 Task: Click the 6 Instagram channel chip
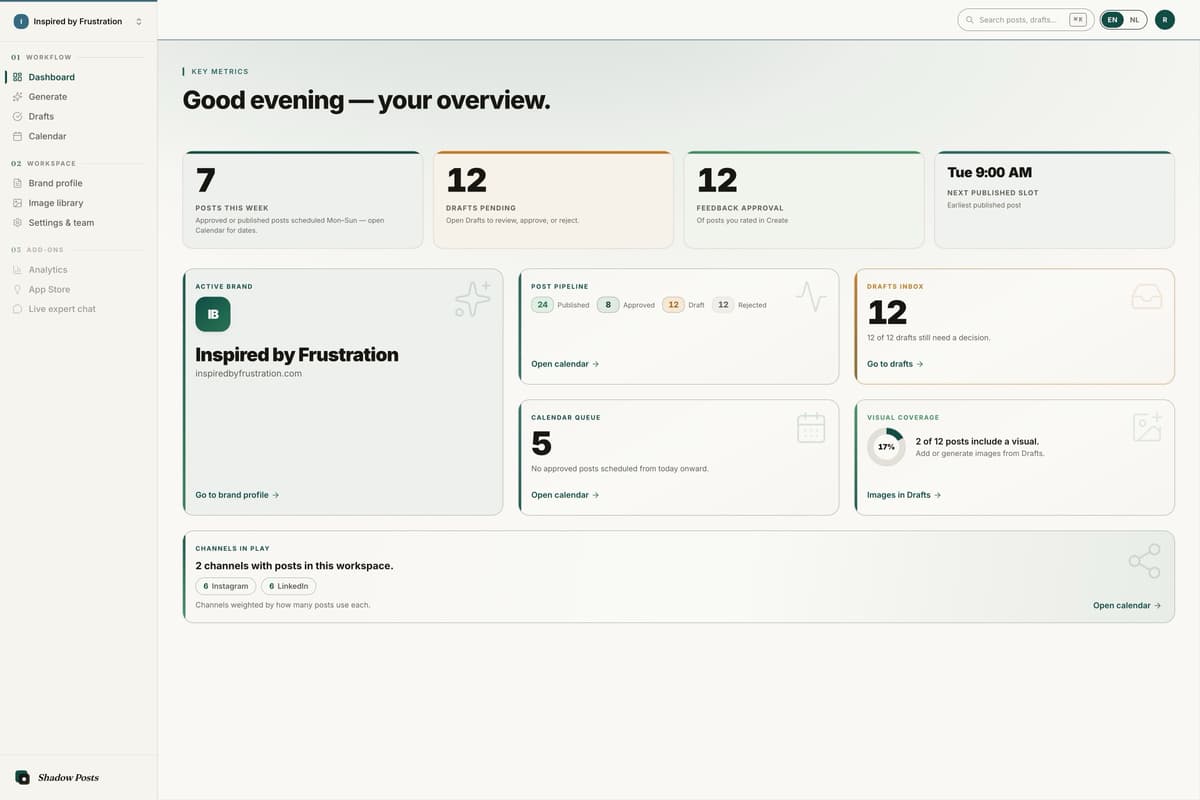point(225,586)
